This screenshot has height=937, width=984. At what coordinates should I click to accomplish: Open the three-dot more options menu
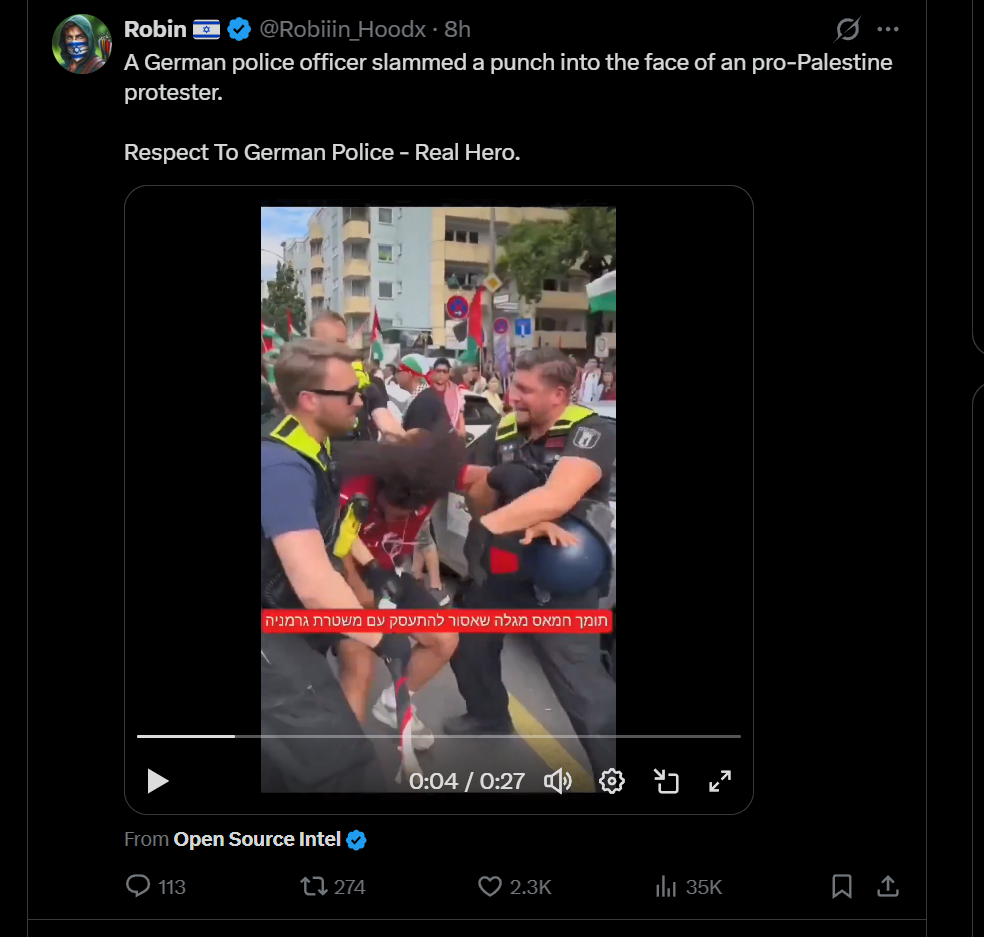pyautogui.click(x=887, y=29)
